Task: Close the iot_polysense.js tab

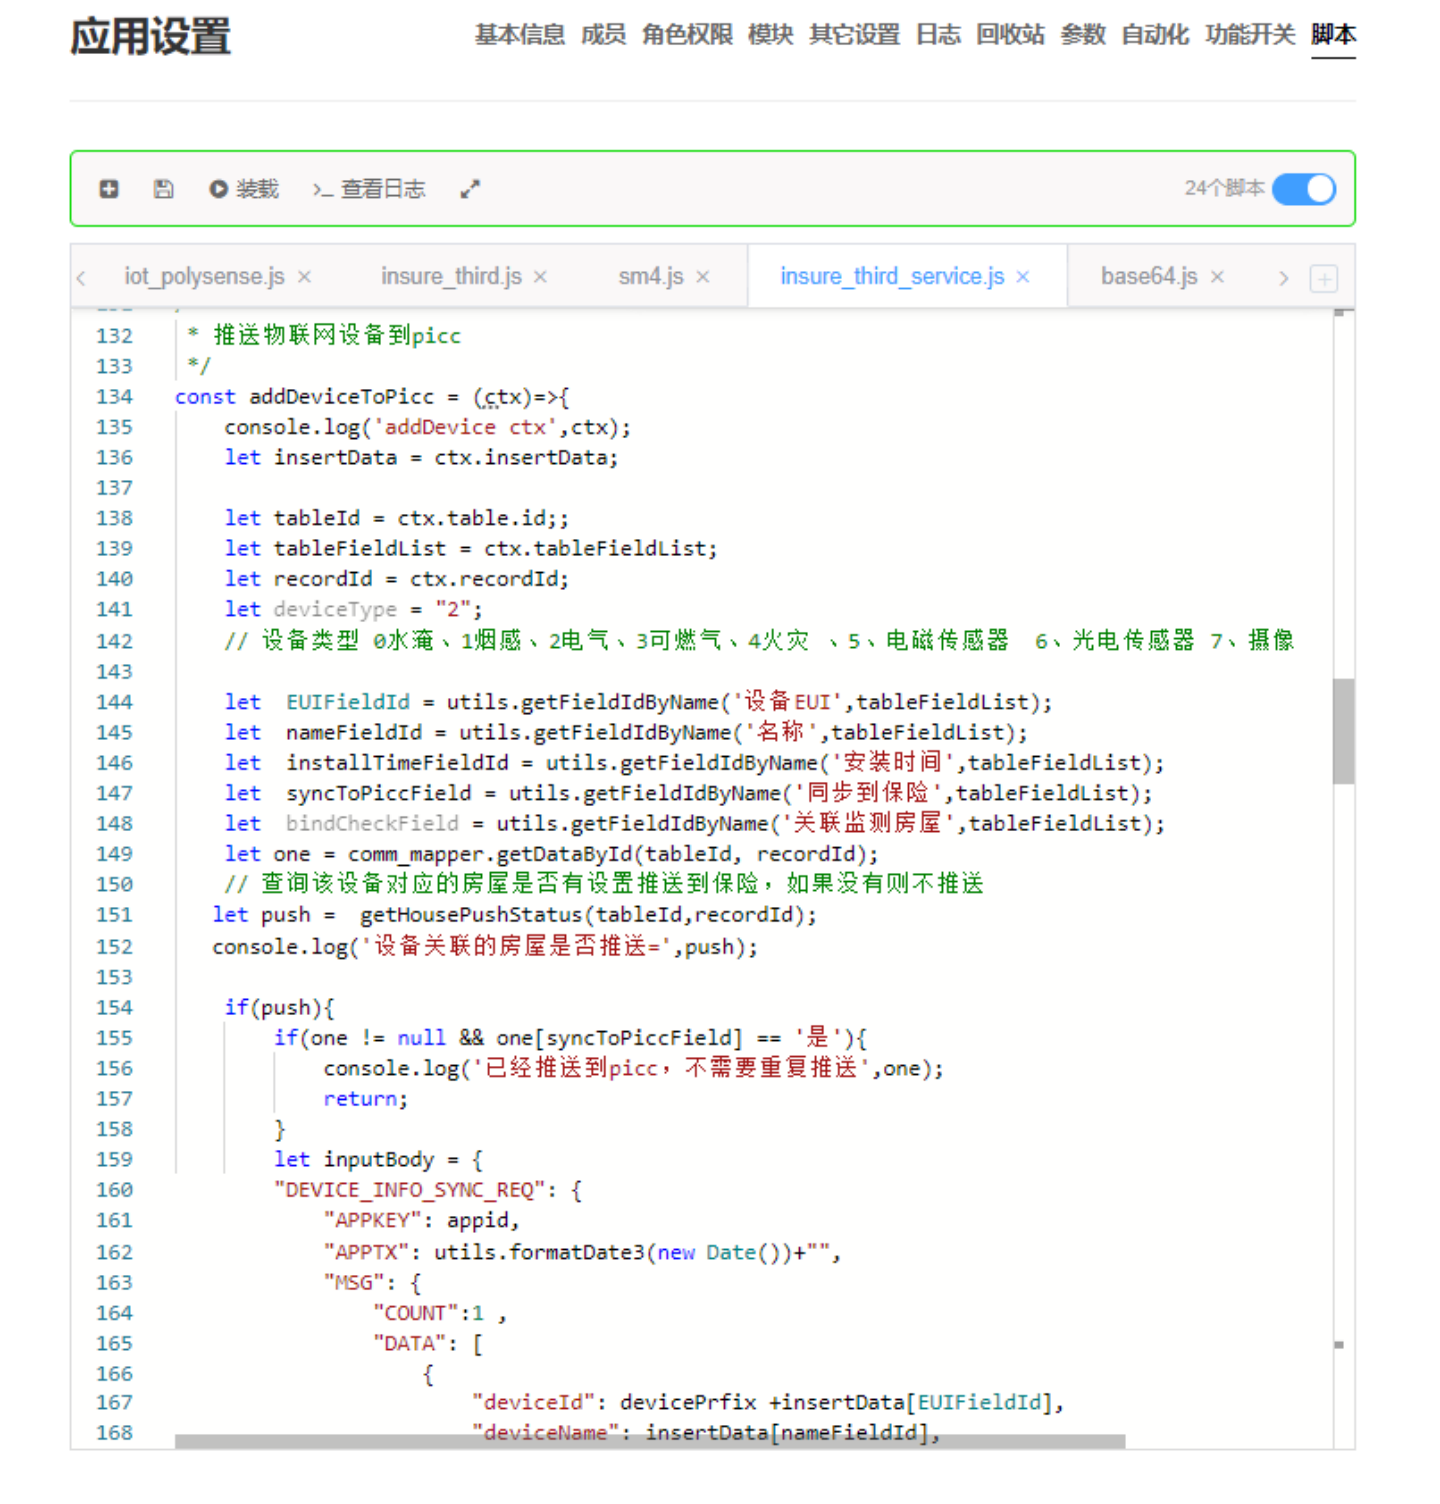Action: (305, 277)
